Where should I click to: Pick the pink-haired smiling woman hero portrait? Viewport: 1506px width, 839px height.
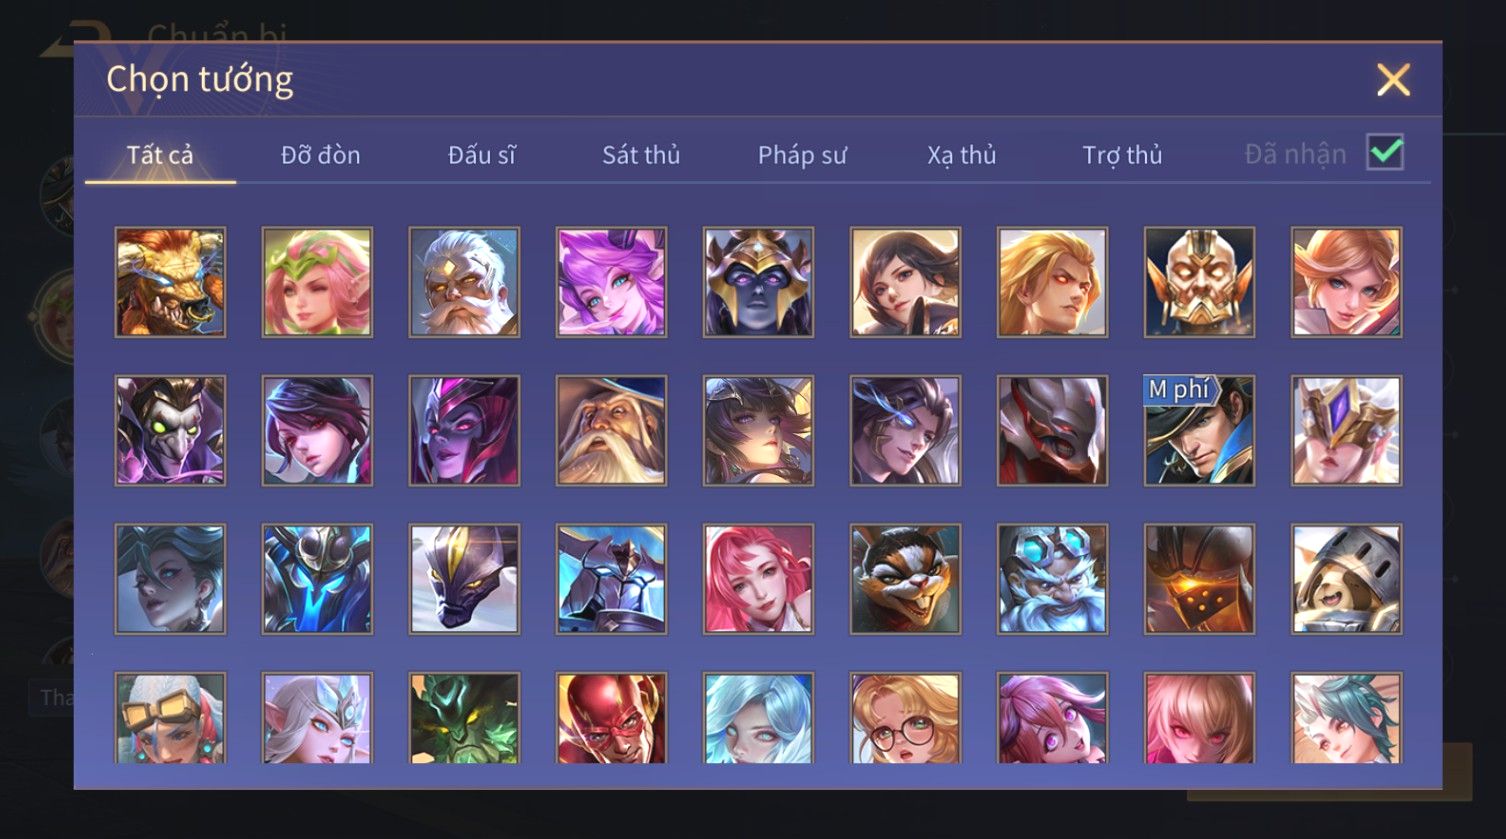point(758,579)
